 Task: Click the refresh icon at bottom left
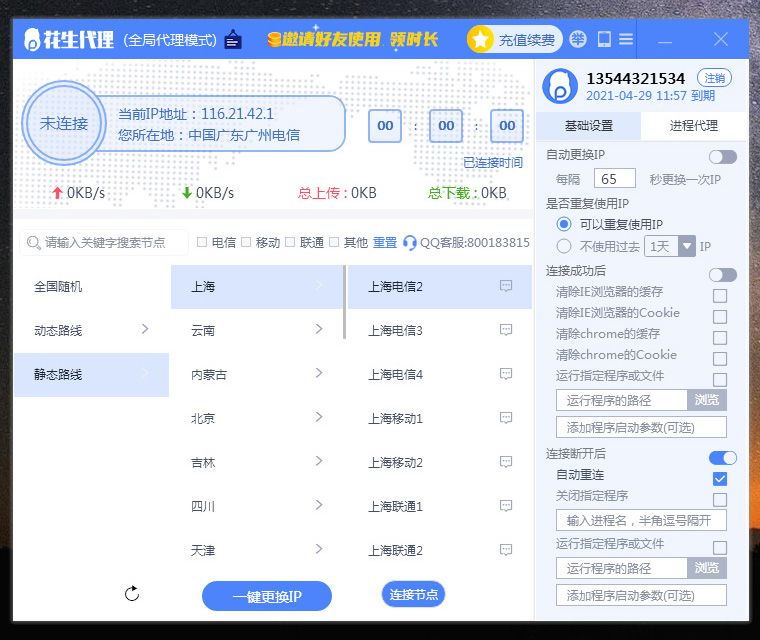tap(132, 594)
